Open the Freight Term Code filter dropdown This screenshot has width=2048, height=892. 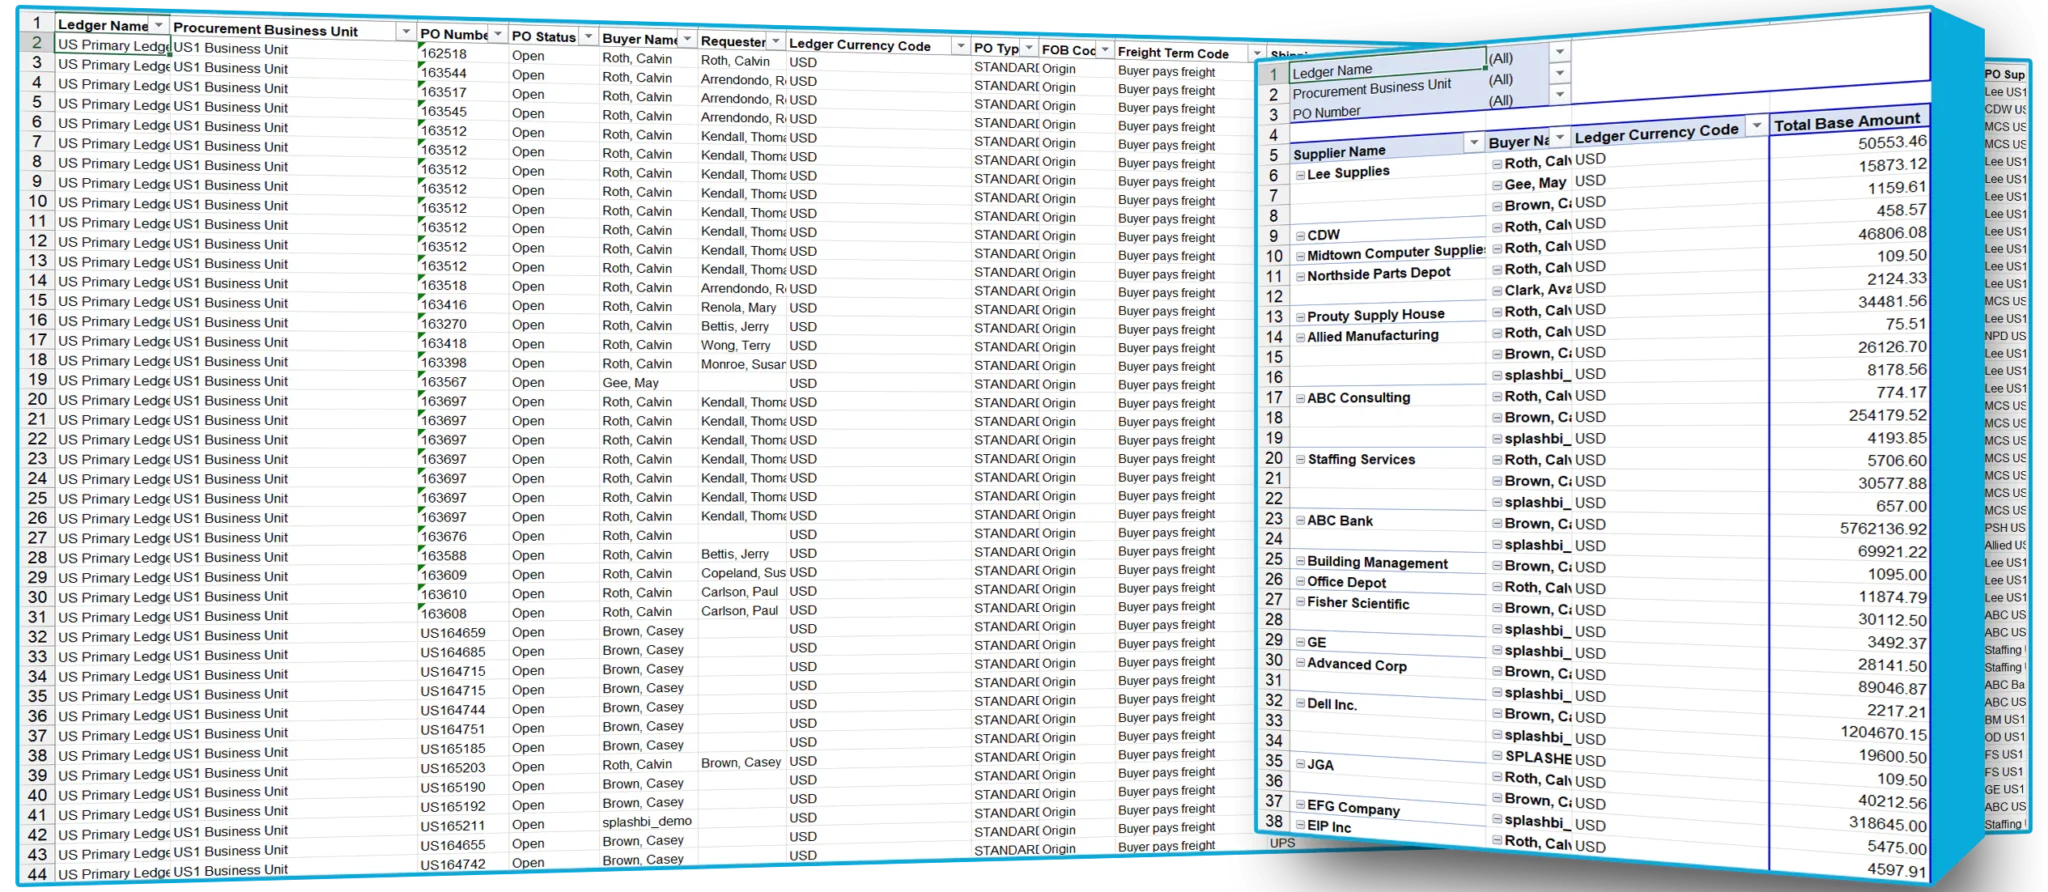pyautogui.click(x=1256, y=53)
